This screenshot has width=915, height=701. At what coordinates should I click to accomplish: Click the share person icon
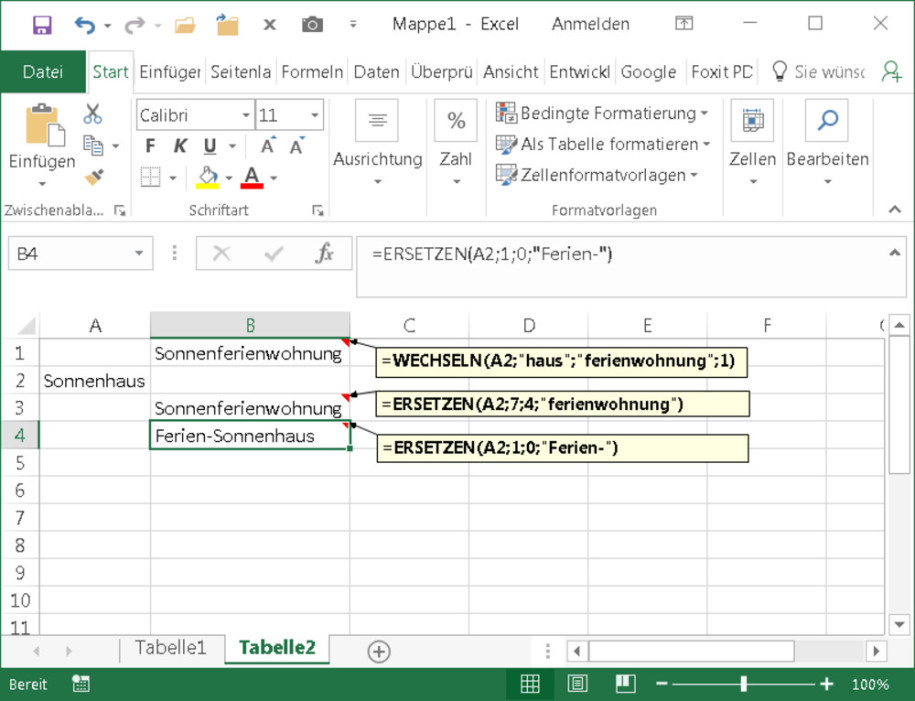pyautogui.click(x=892, y=72)
